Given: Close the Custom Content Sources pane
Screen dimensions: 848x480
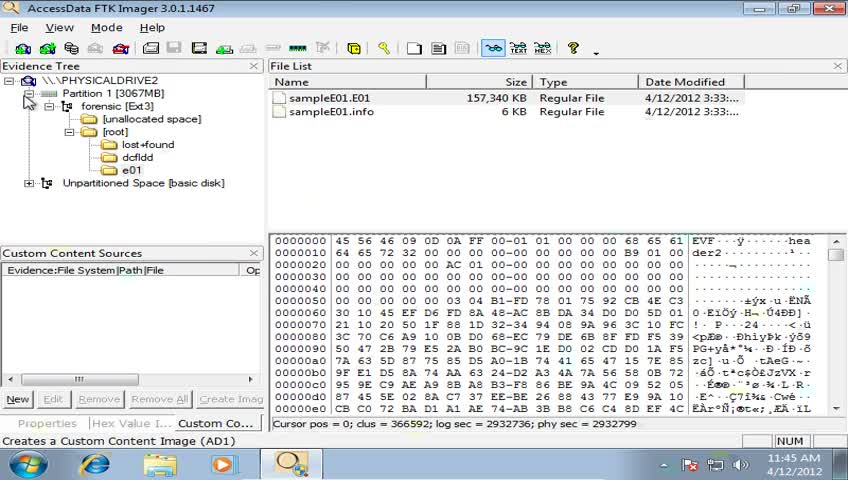Looking at the screenshot, I should [x=254, y=253].
